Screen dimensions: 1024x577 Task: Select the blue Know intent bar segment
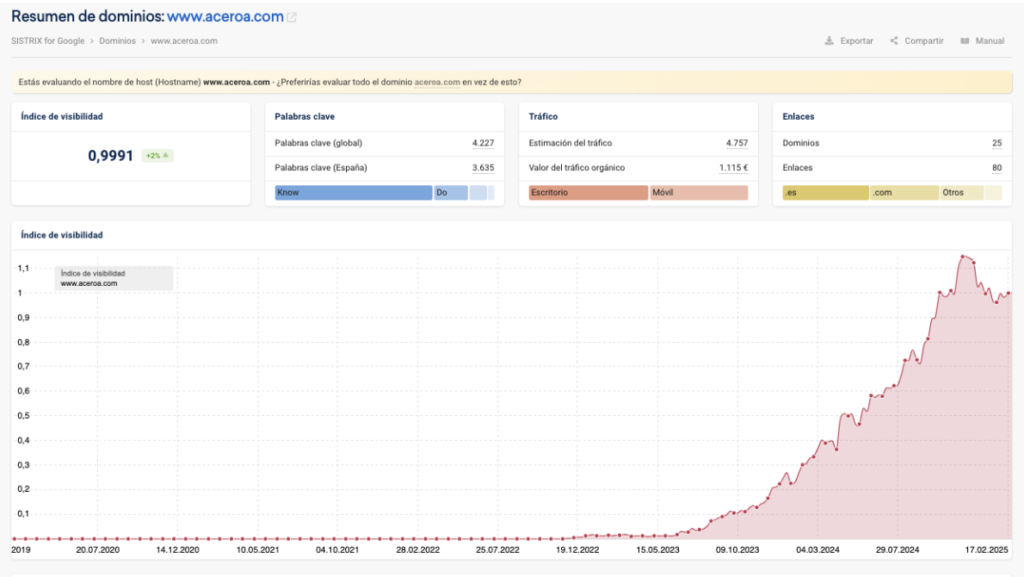(353, 193)
